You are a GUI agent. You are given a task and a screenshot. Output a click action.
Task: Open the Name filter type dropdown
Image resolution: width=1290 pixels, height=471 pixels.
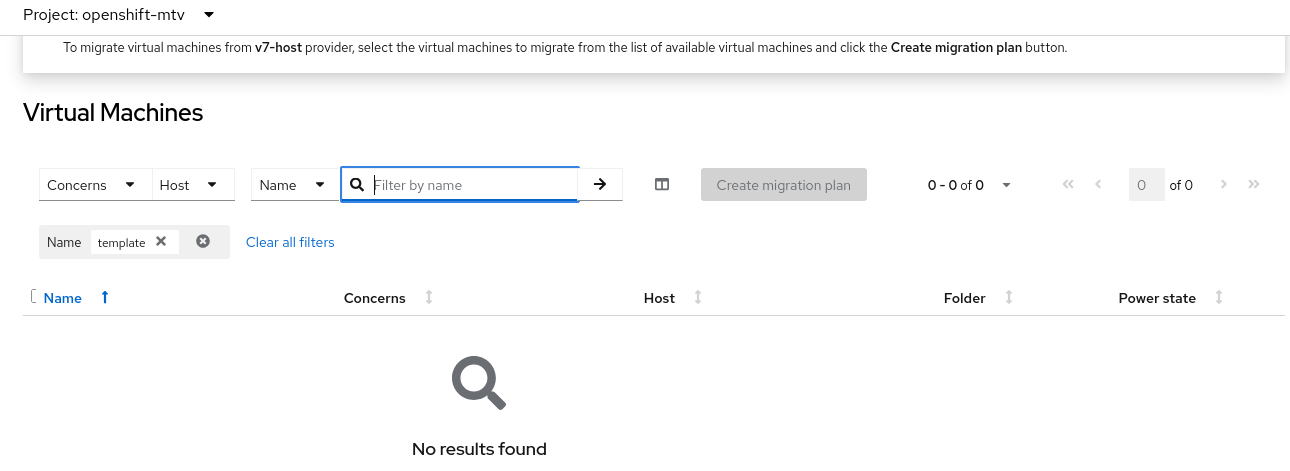pyautogui.click(x=292, y=185)
